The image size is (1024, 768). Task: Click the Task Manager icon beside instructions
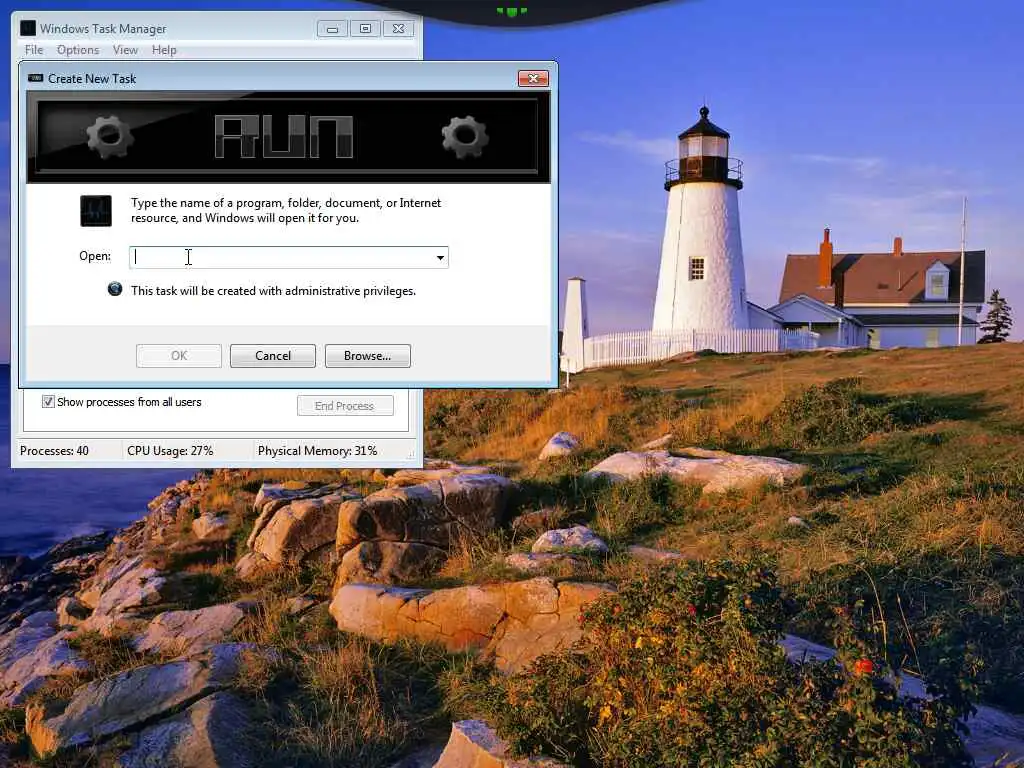click(x=96, y=211)
